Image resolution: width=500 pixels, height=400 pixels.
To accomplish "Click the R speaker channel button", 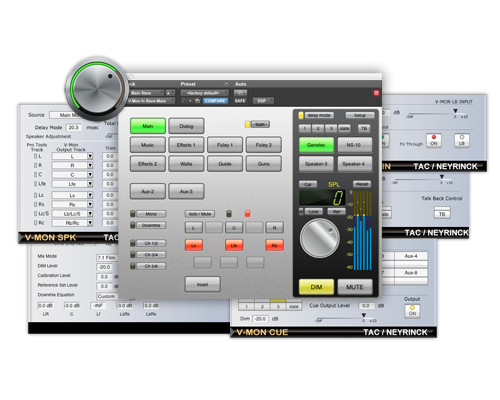I will point(274,228).
